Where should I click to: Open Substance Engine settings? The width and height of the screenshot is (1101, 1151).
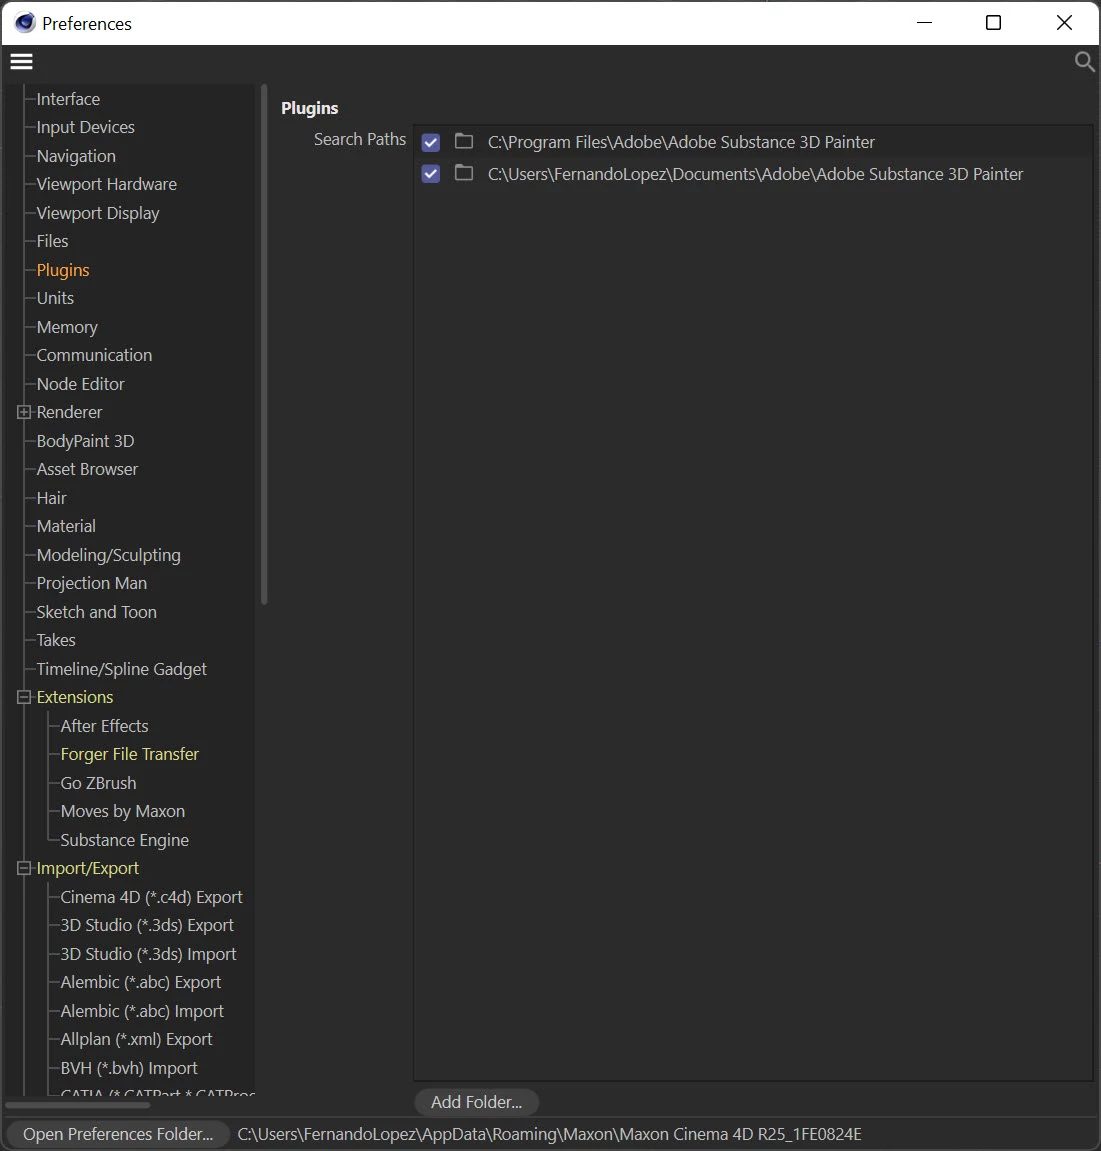click(x=125, y=840)
